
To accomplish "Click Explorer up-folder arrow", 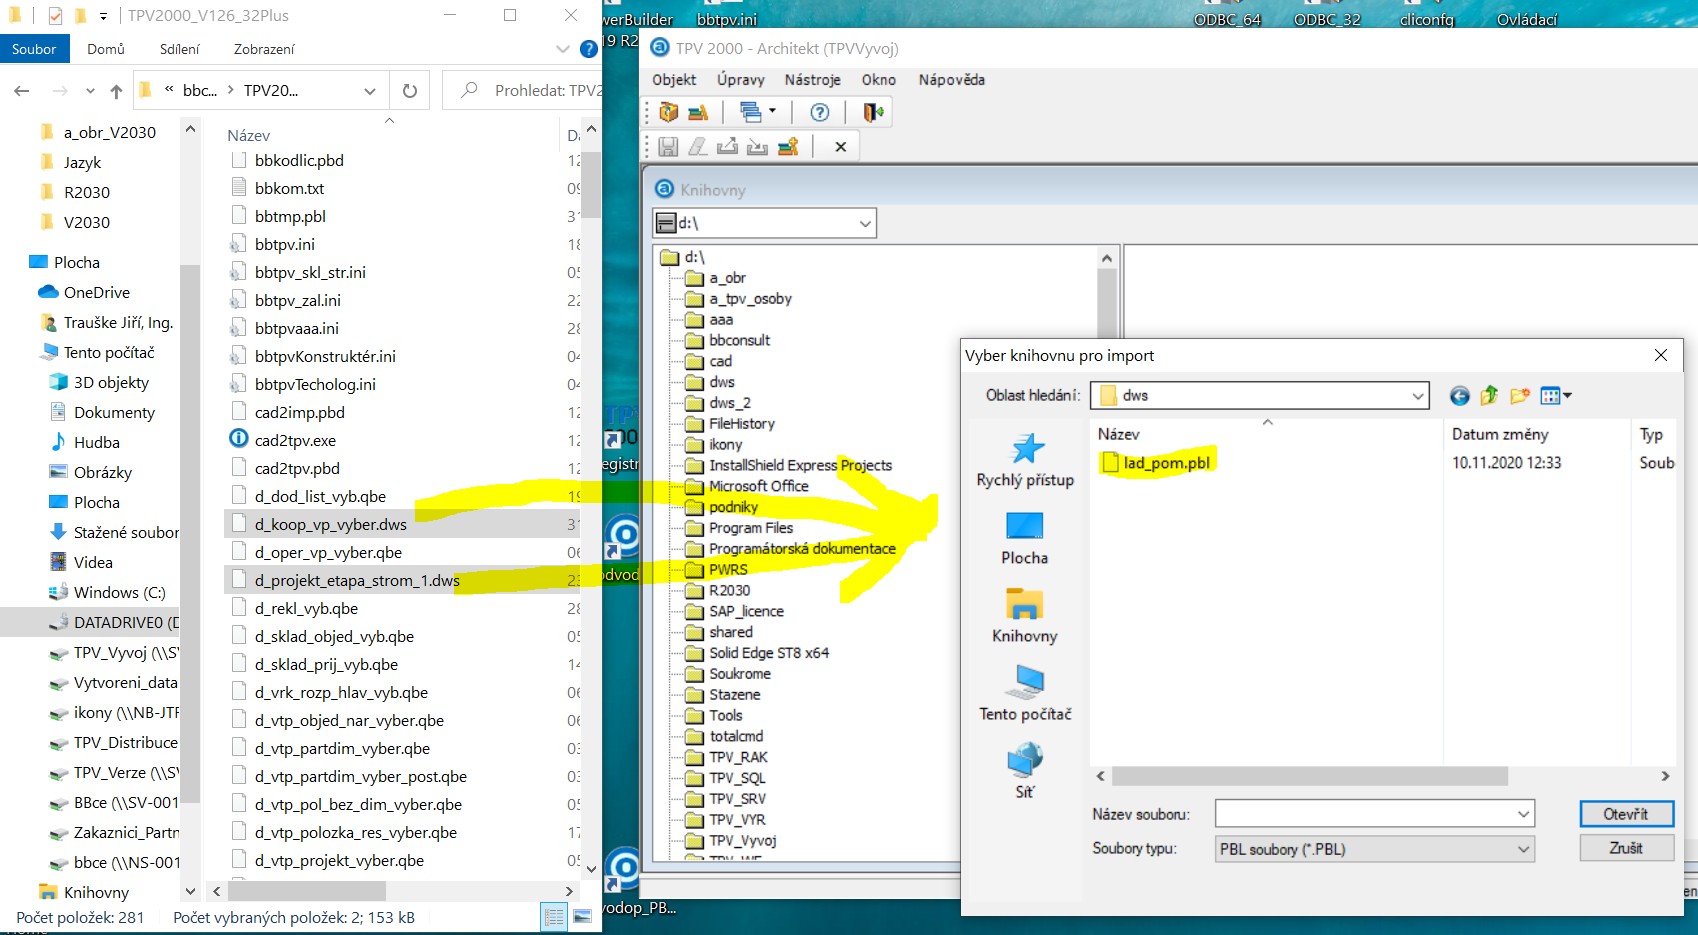I will click(116, 91).
